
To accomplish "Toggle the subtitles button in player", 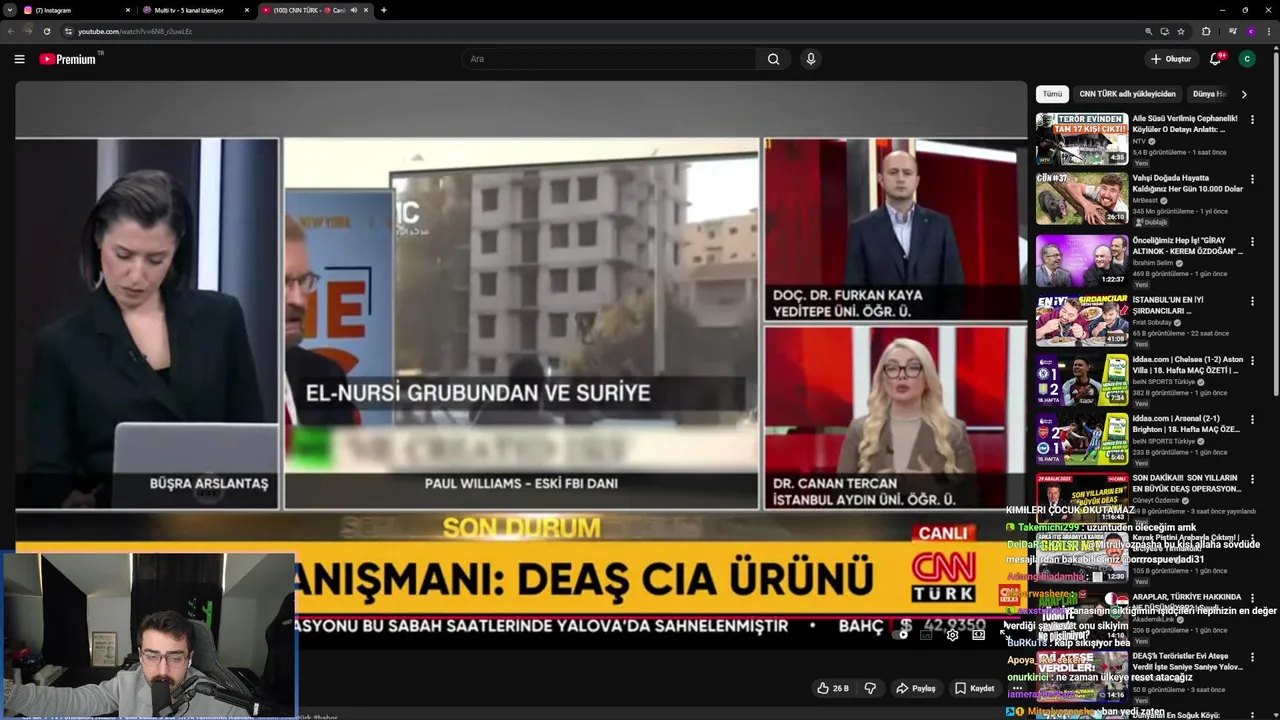I will click(x=926, y=634).
